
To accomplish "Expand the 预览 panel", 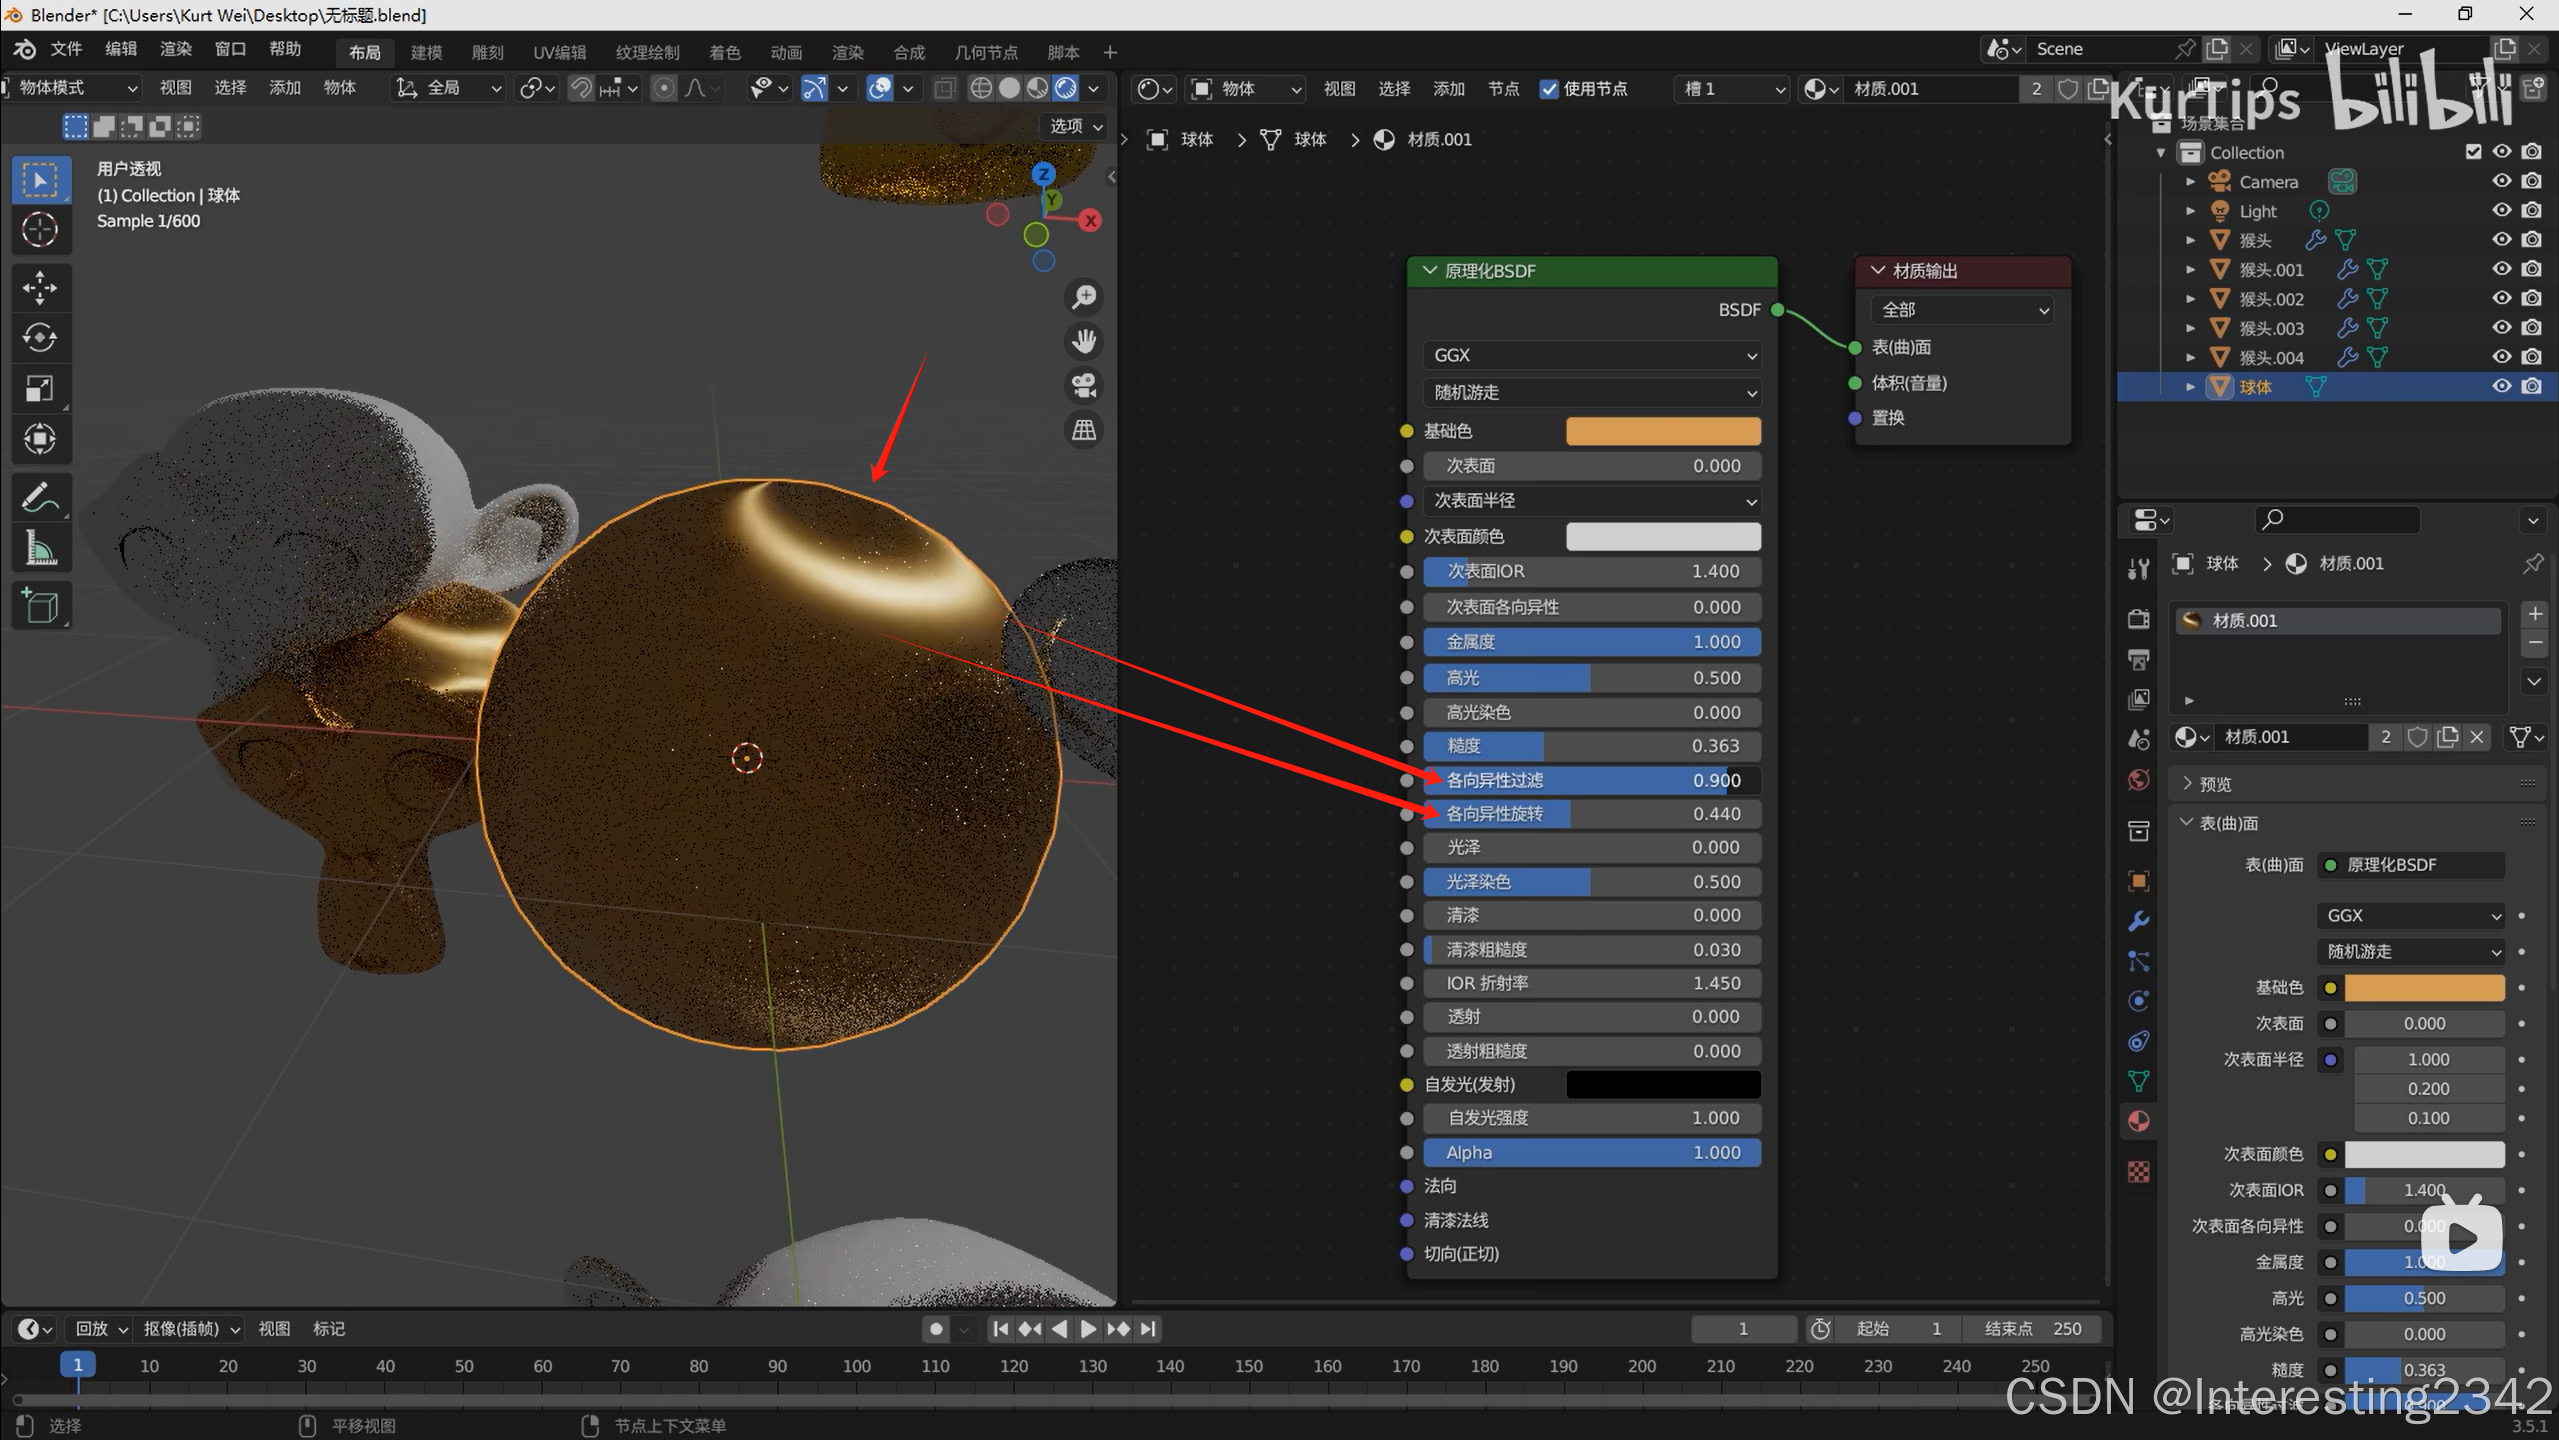I will click(x=2215, y=784).
